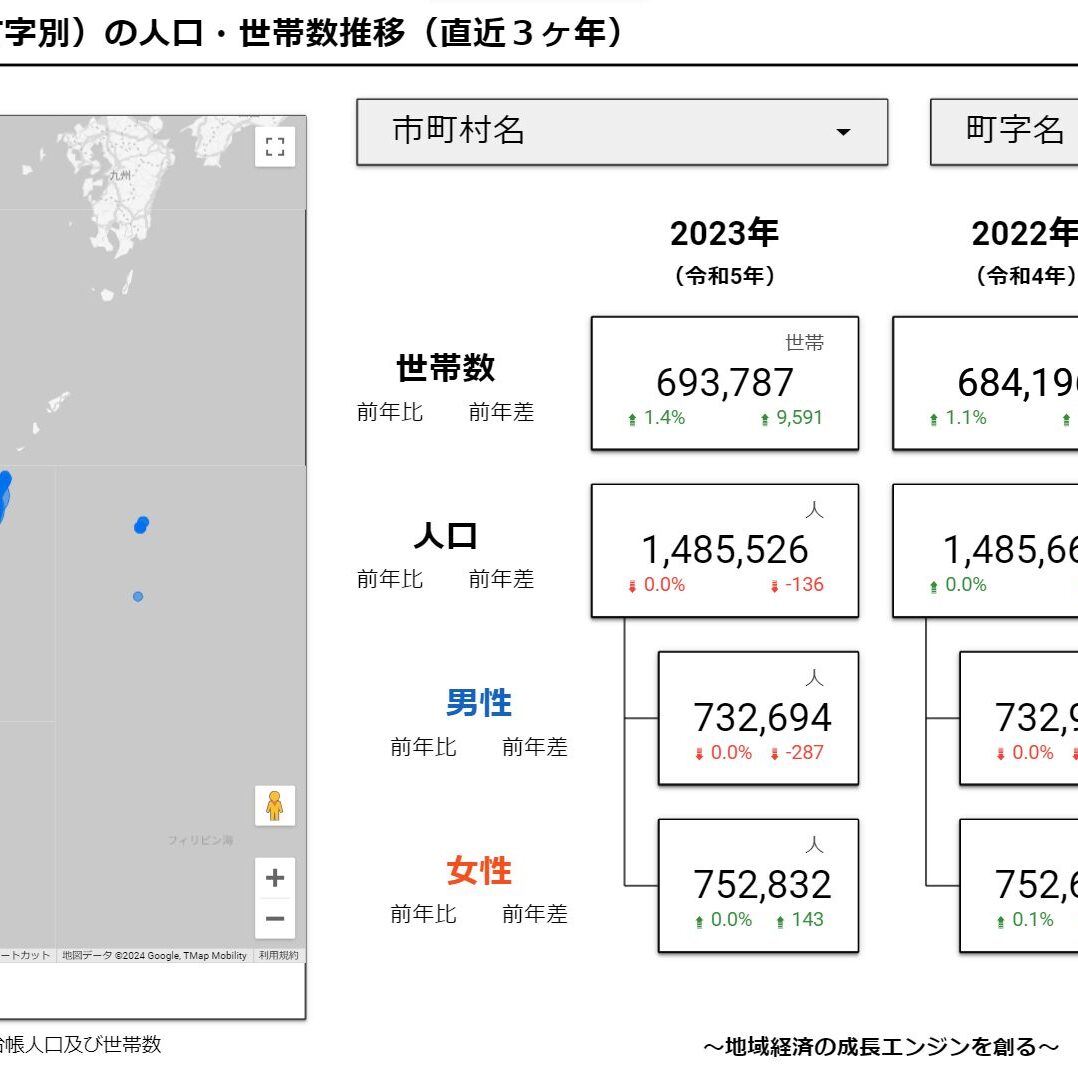The height and width of the screenshot is (1078, 1078).
Task: Click the female population card 752,832
Action: tap(758, 885)
